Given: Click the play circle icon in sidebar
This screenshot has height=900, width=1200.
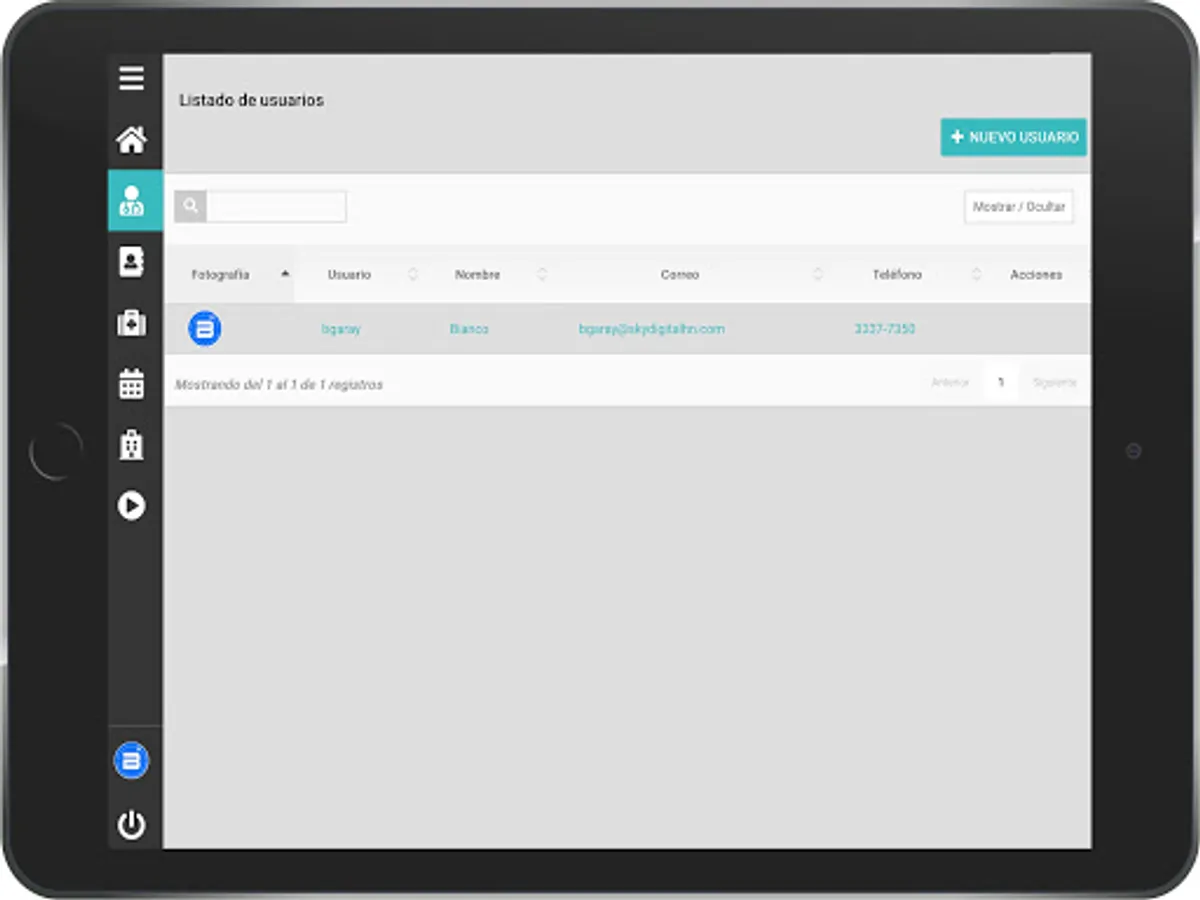Looking at the screenshot, I should click(131, 506).
